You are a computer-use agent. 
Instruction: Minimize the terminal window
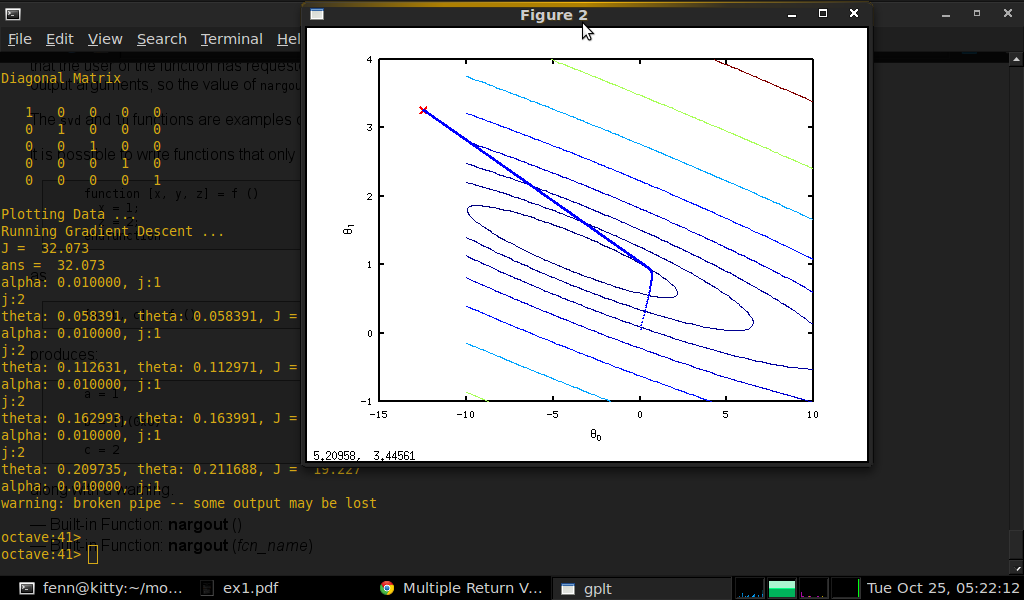point(946,14)
